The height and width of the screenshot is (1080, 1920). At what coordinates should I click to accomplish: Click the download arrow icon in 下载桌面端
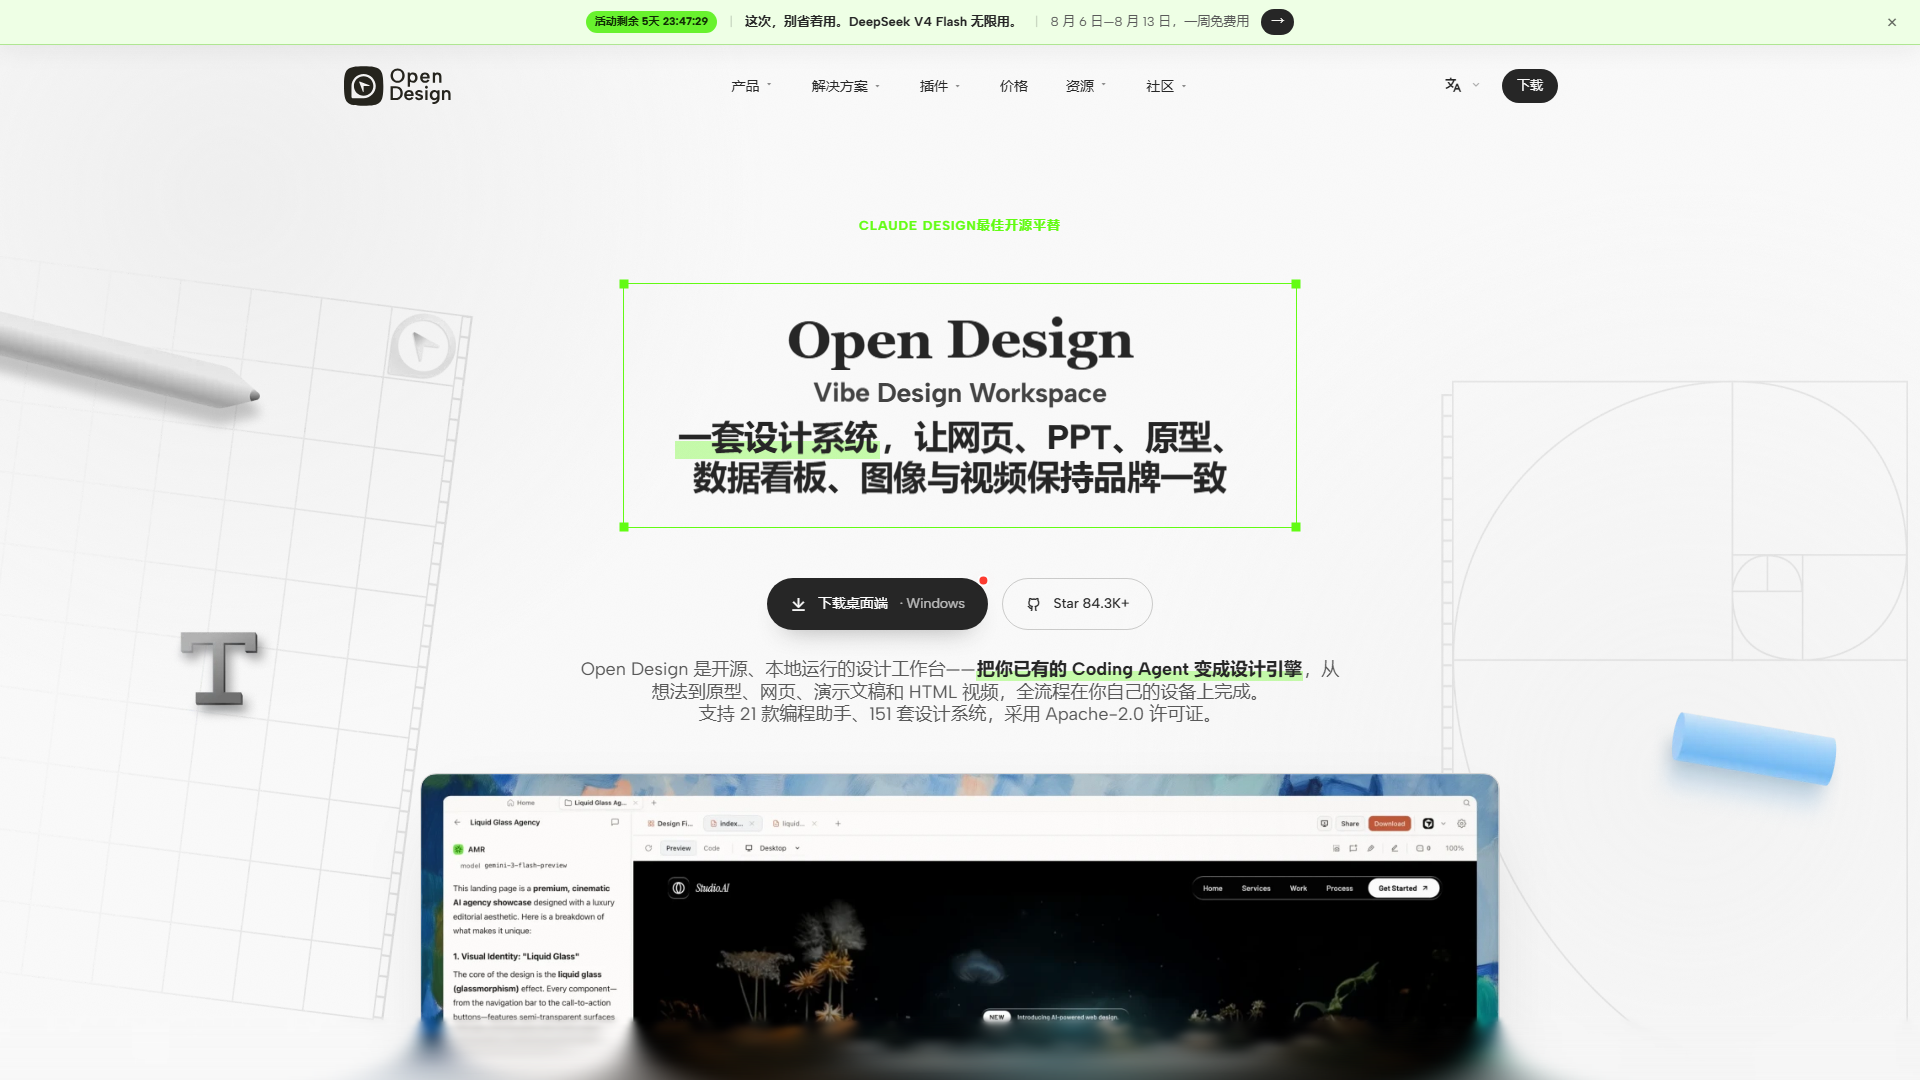click(798, 604)
